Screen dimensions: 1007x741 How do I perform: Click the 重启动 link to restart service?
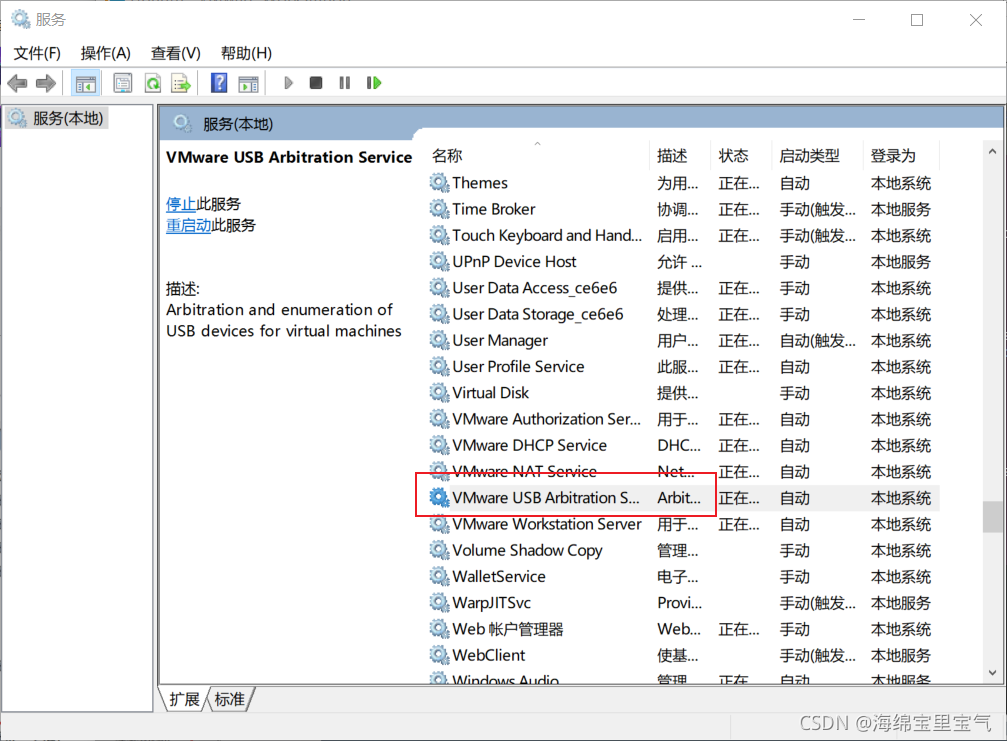click(x=188, y=225)
